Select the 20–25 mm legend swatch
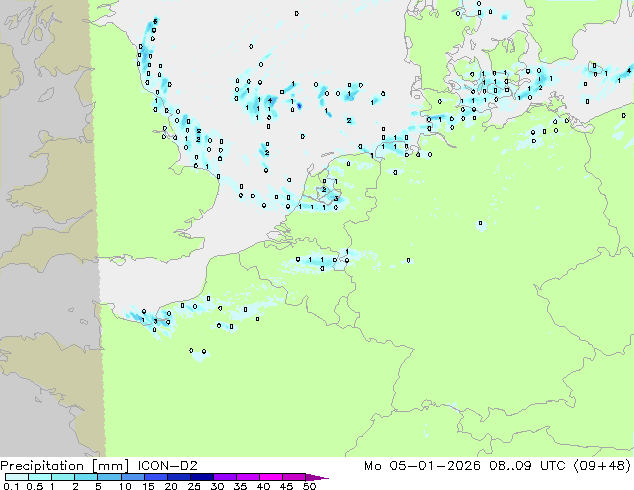634x490 pixels. tap(179, 477)
